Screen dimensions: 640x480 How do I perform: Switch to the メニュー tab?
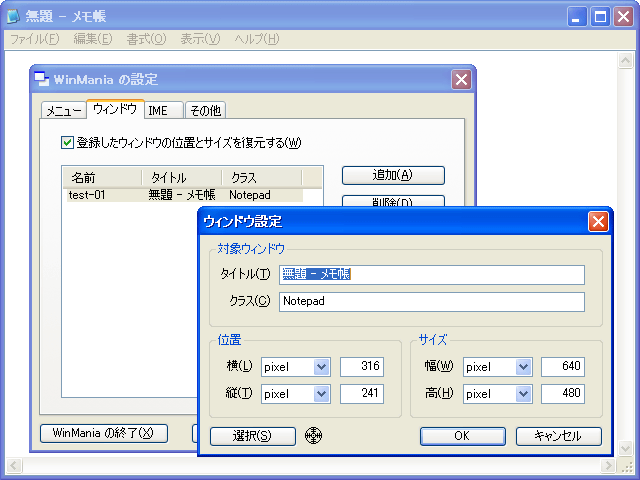coord(64,111)
